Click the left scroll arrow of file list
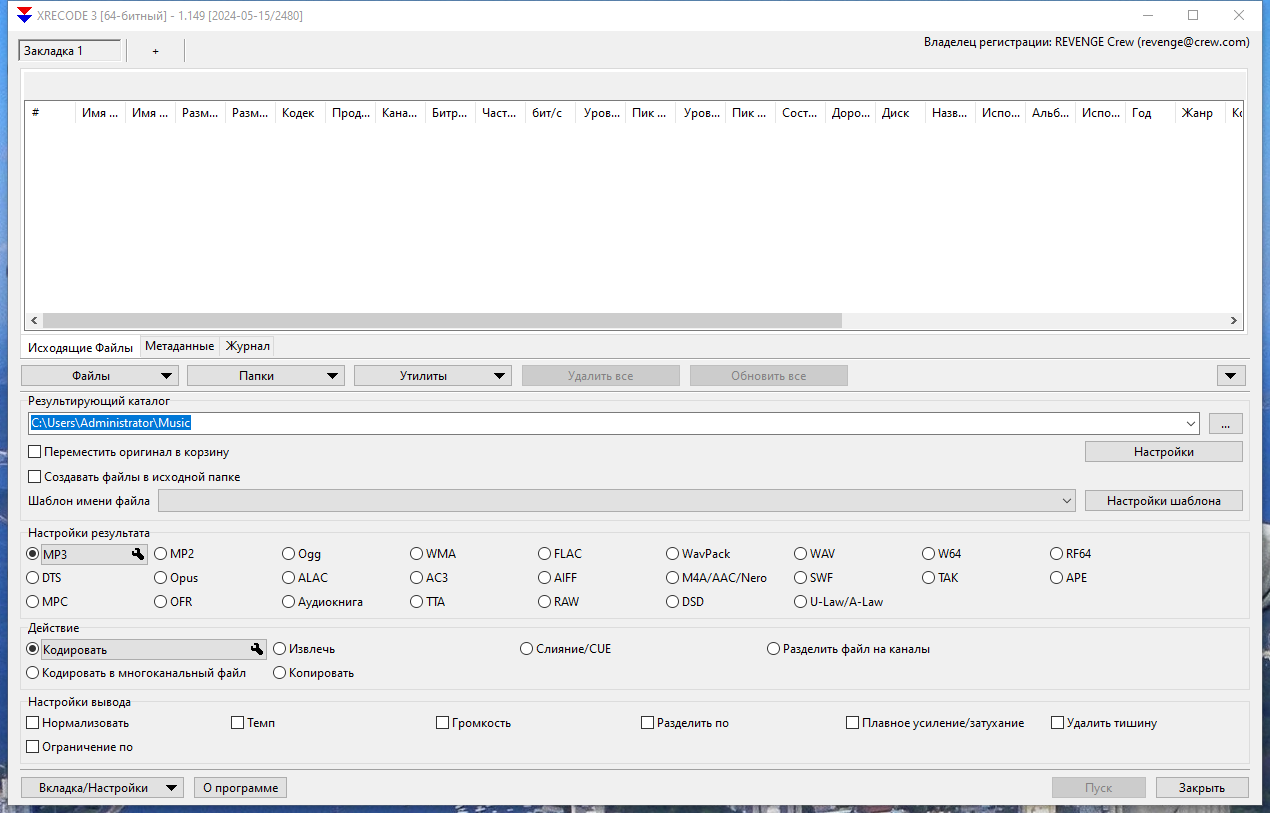 click(x=33, y=321)
